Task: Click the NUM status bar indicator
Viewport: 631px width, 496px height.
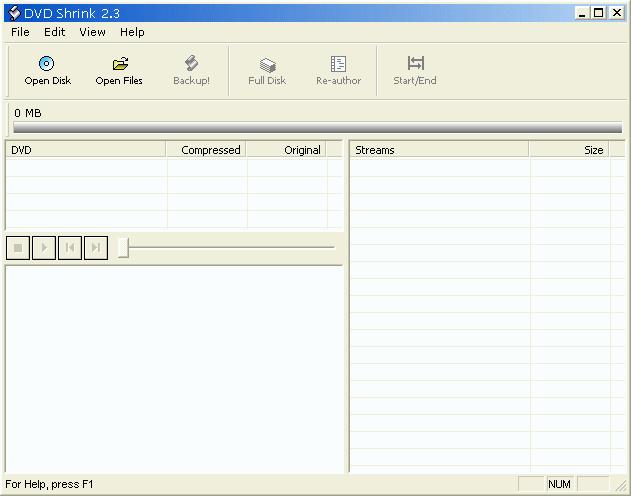Action: 559,484
